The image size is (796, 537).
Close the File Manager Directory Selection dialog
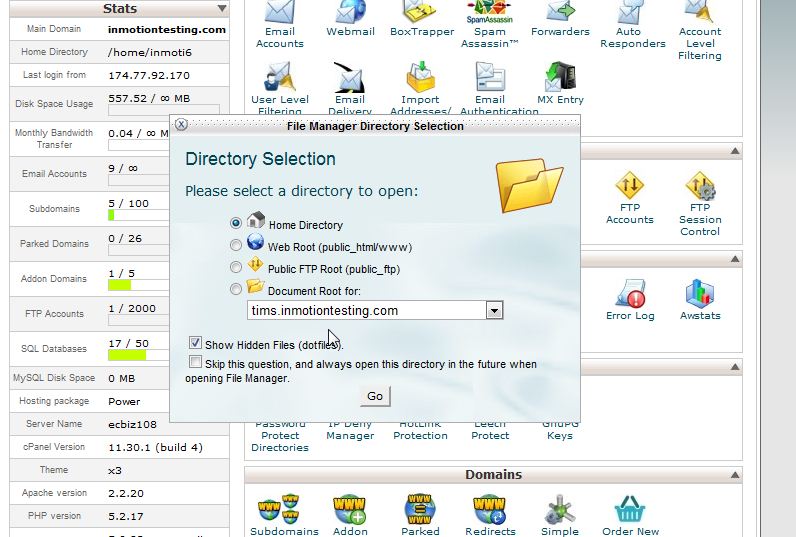[181, 125]
